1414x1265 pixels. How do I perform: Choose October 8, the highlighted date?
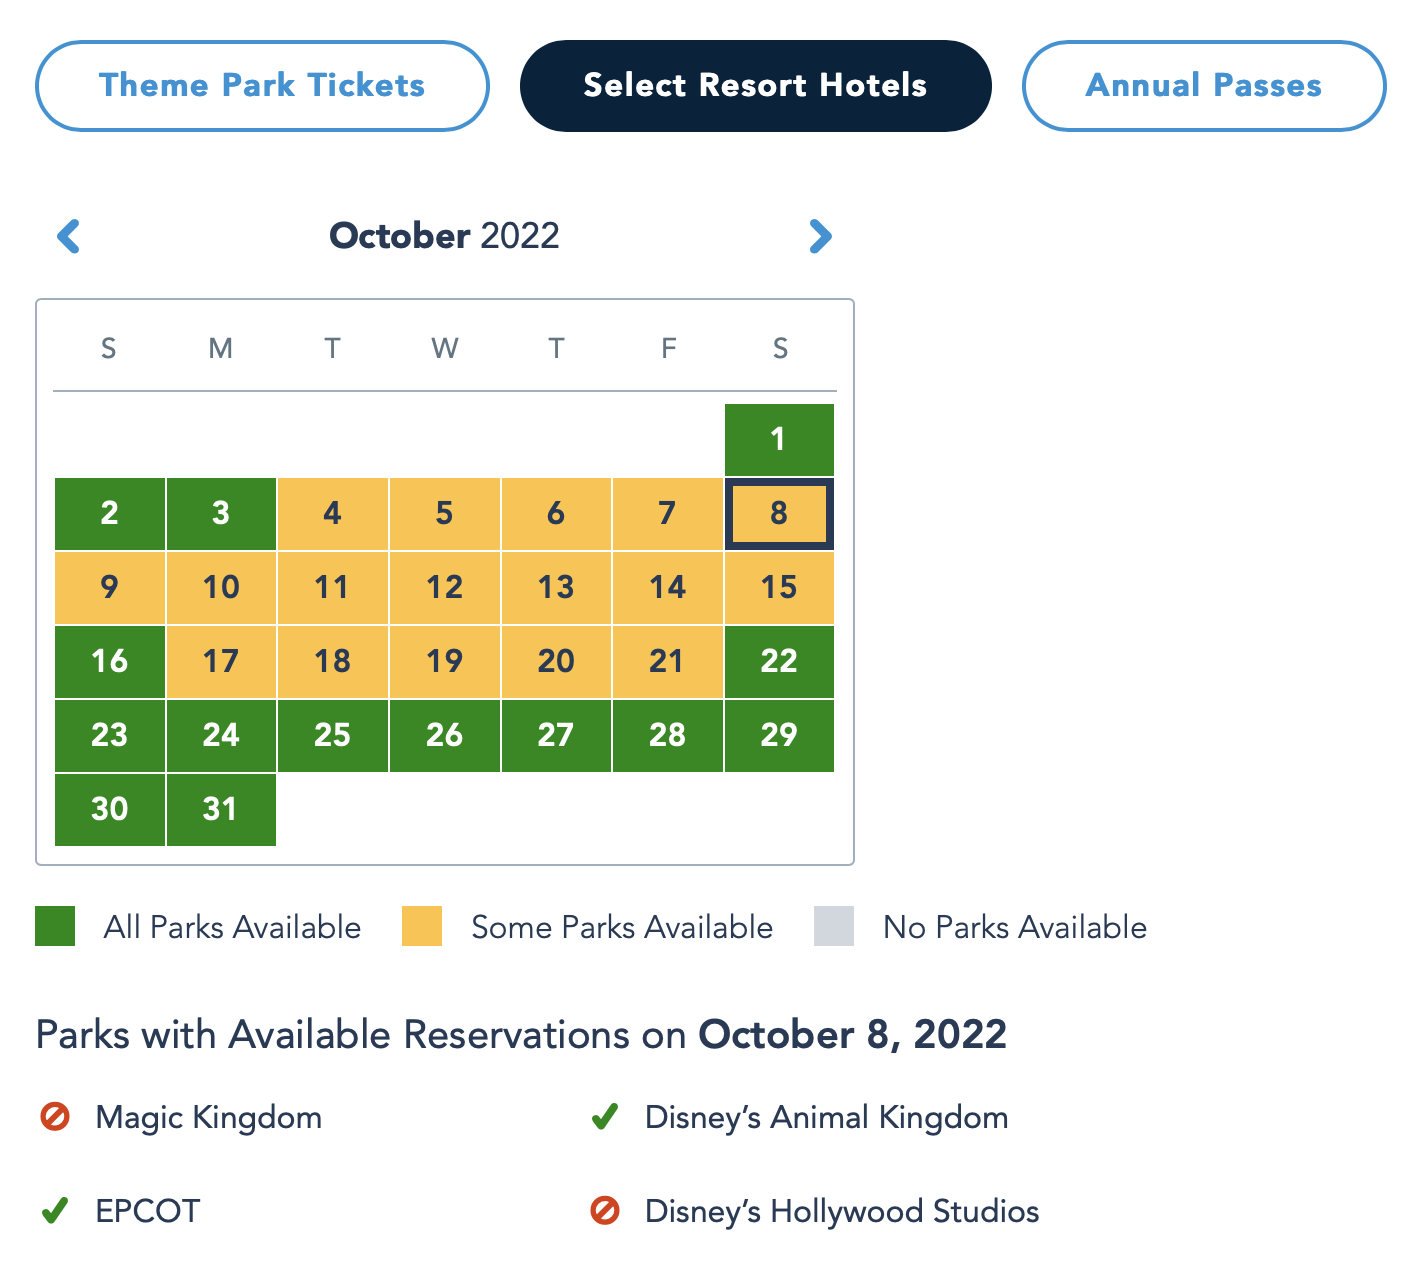click(x=779, y=513)
